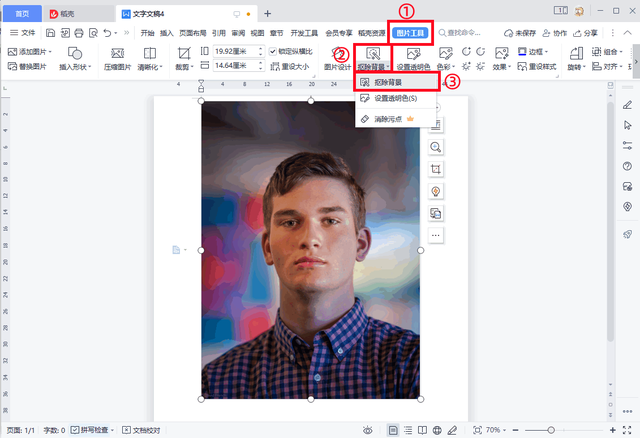
Task: Select the Crop (裁剪) tool in ribbon
Action: [184, 59]
